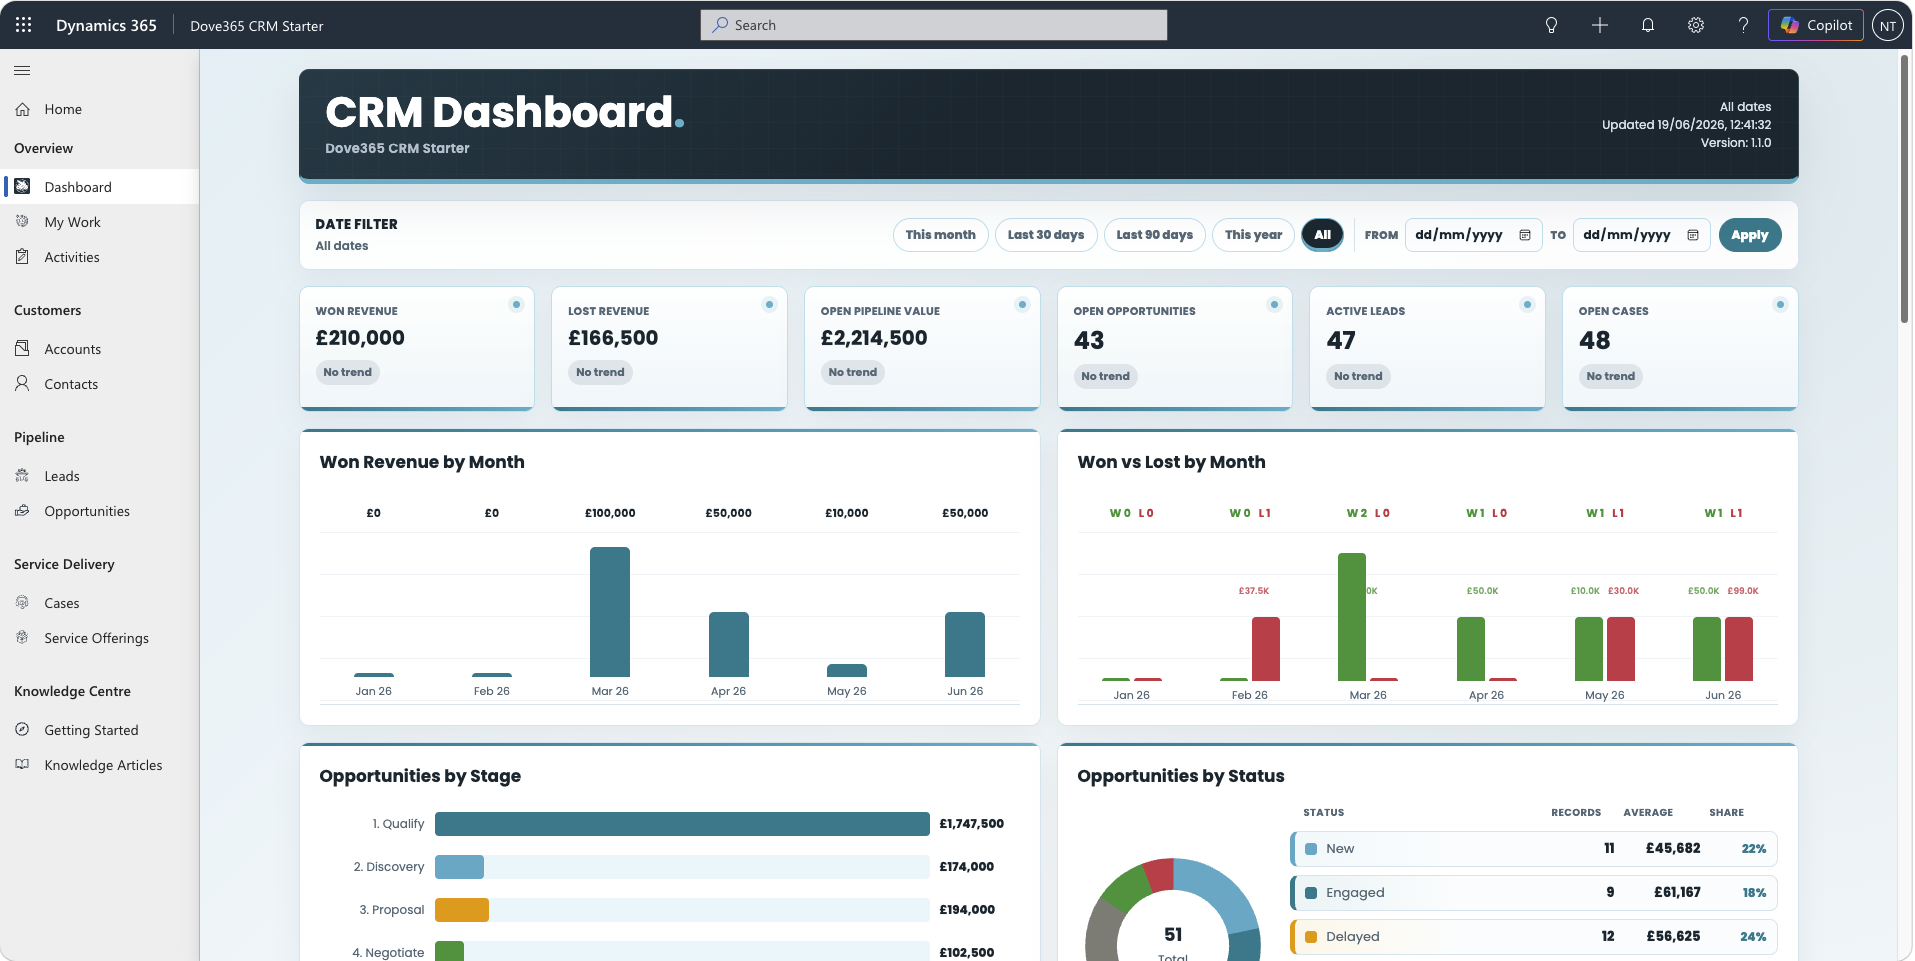Click the Engaged status row
This screenshot has width=1915, height=961.
[1534, 893]
